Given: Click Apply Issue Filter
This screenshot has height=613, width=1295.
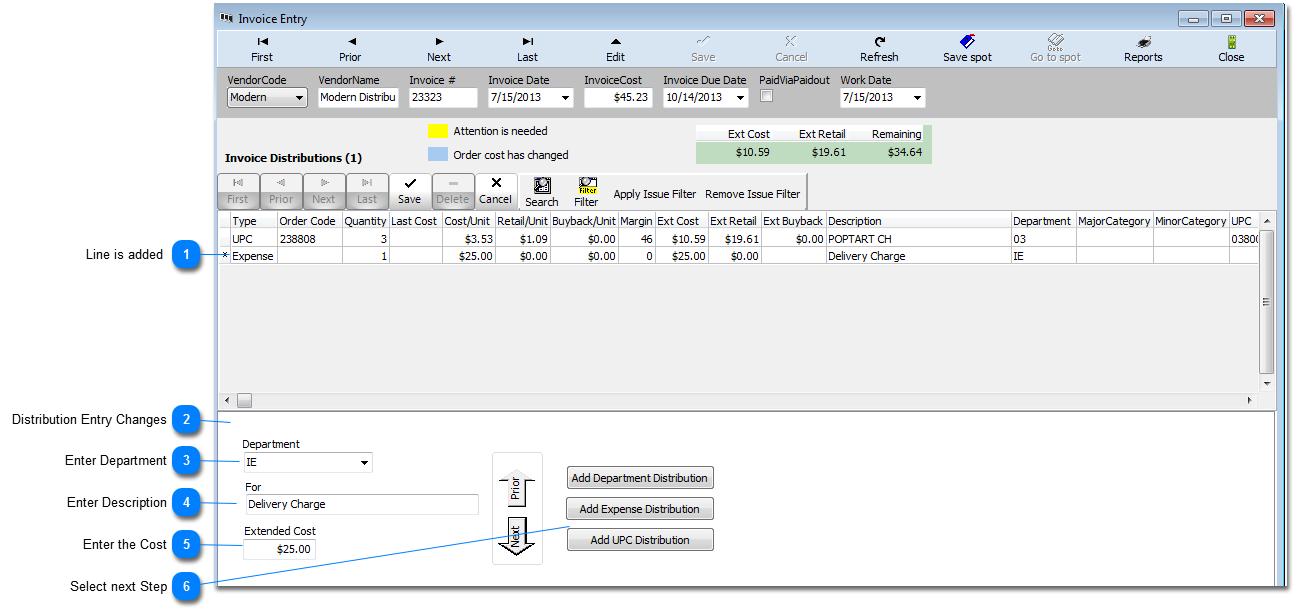Looking at the screenshot, I should point(654,194).
